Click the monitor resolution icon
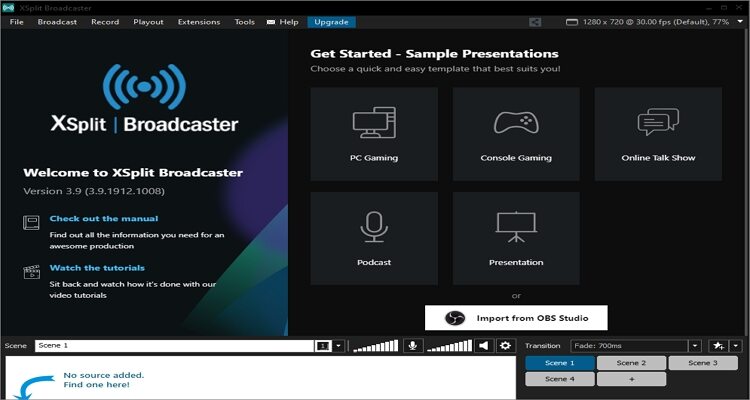 pyautogui.click(x=572, y=22)
